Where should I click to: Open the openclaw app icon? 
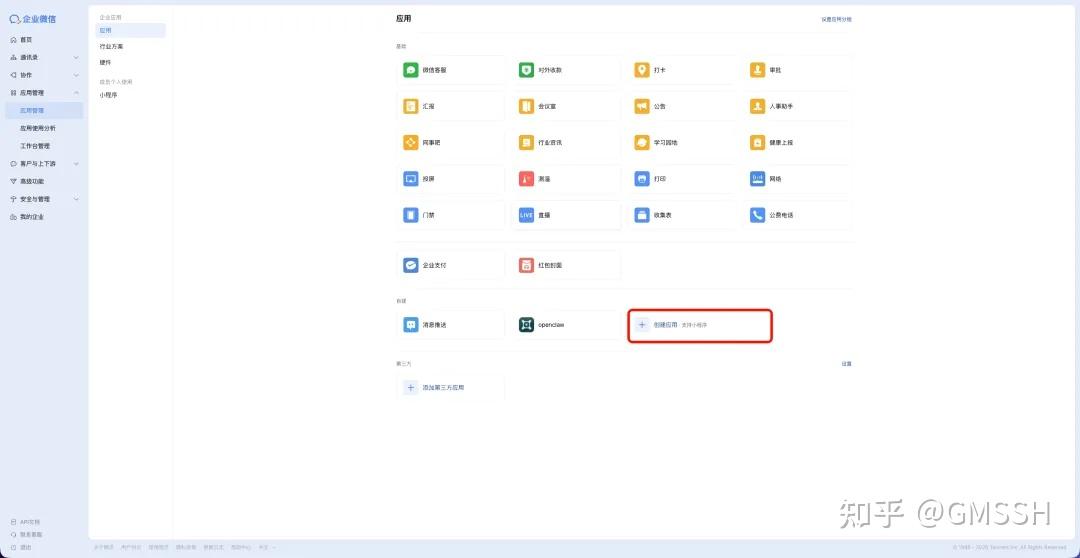click(x=526, y=324)
